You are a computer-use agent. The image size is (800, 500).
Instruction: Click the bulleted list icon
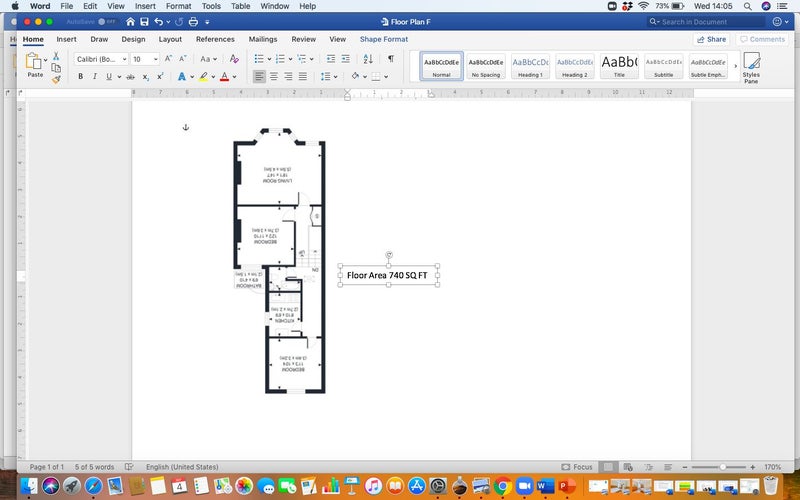[259, 59]
